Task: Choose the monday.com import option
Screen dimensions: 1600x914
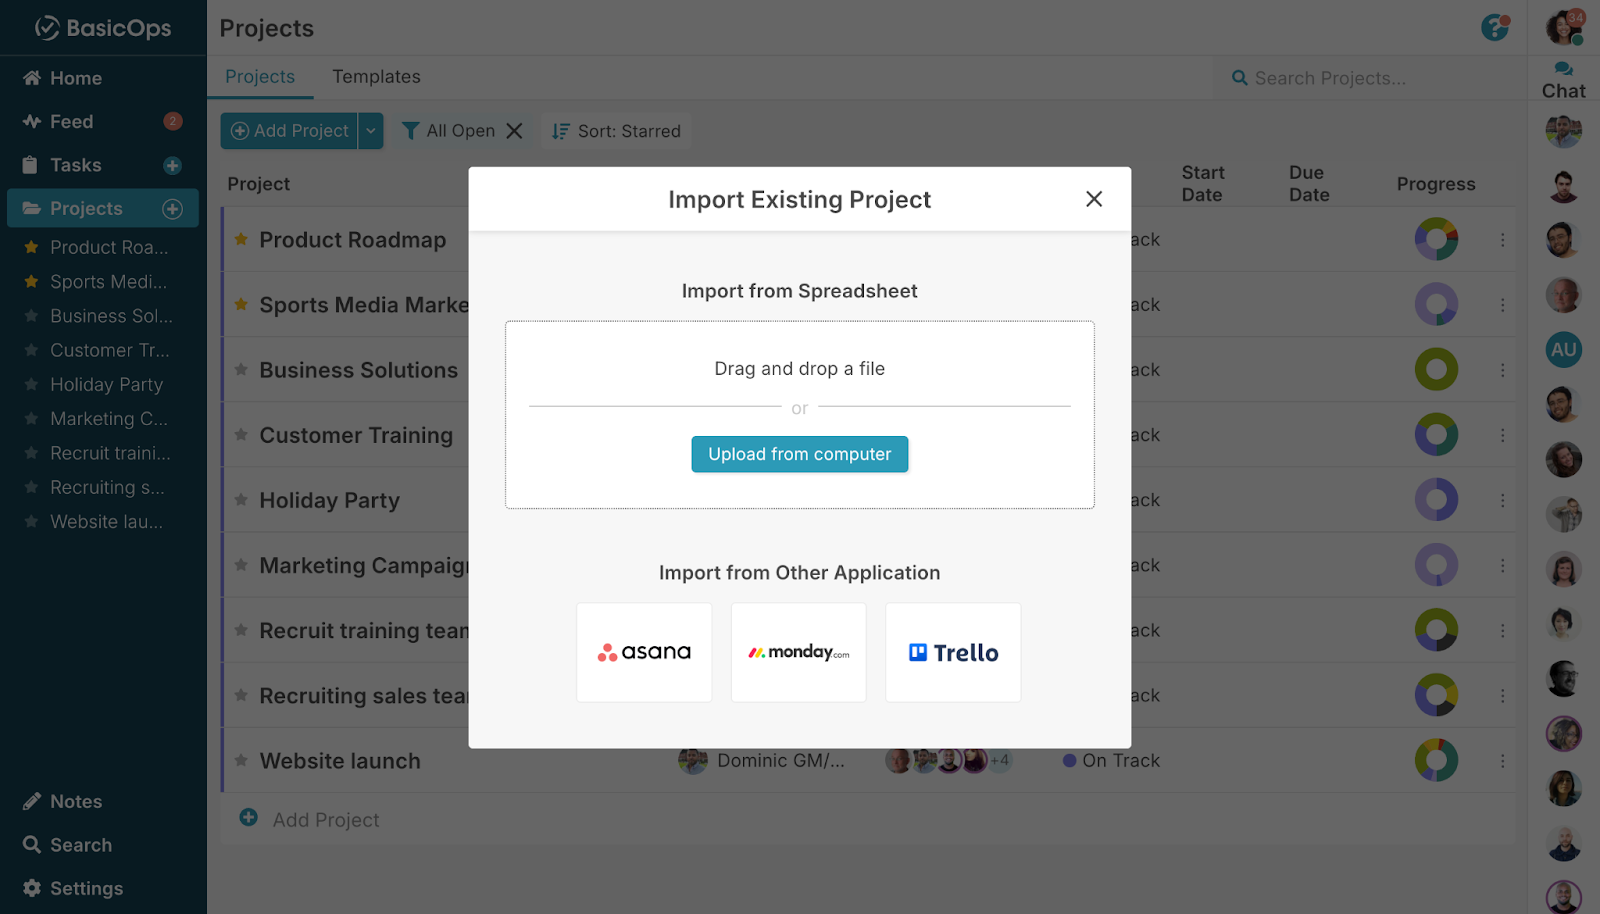Action: pos(798,652)
